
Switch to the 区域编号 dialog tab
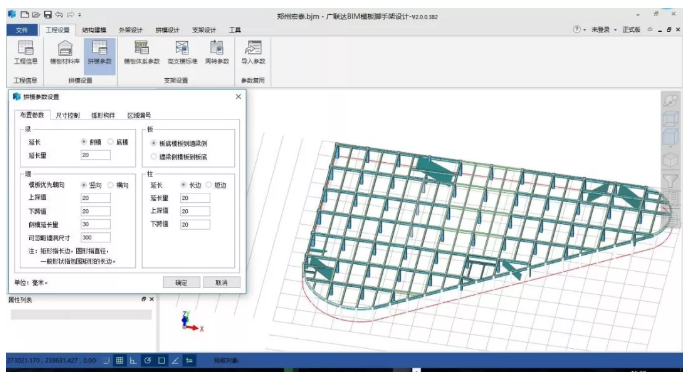139,115
